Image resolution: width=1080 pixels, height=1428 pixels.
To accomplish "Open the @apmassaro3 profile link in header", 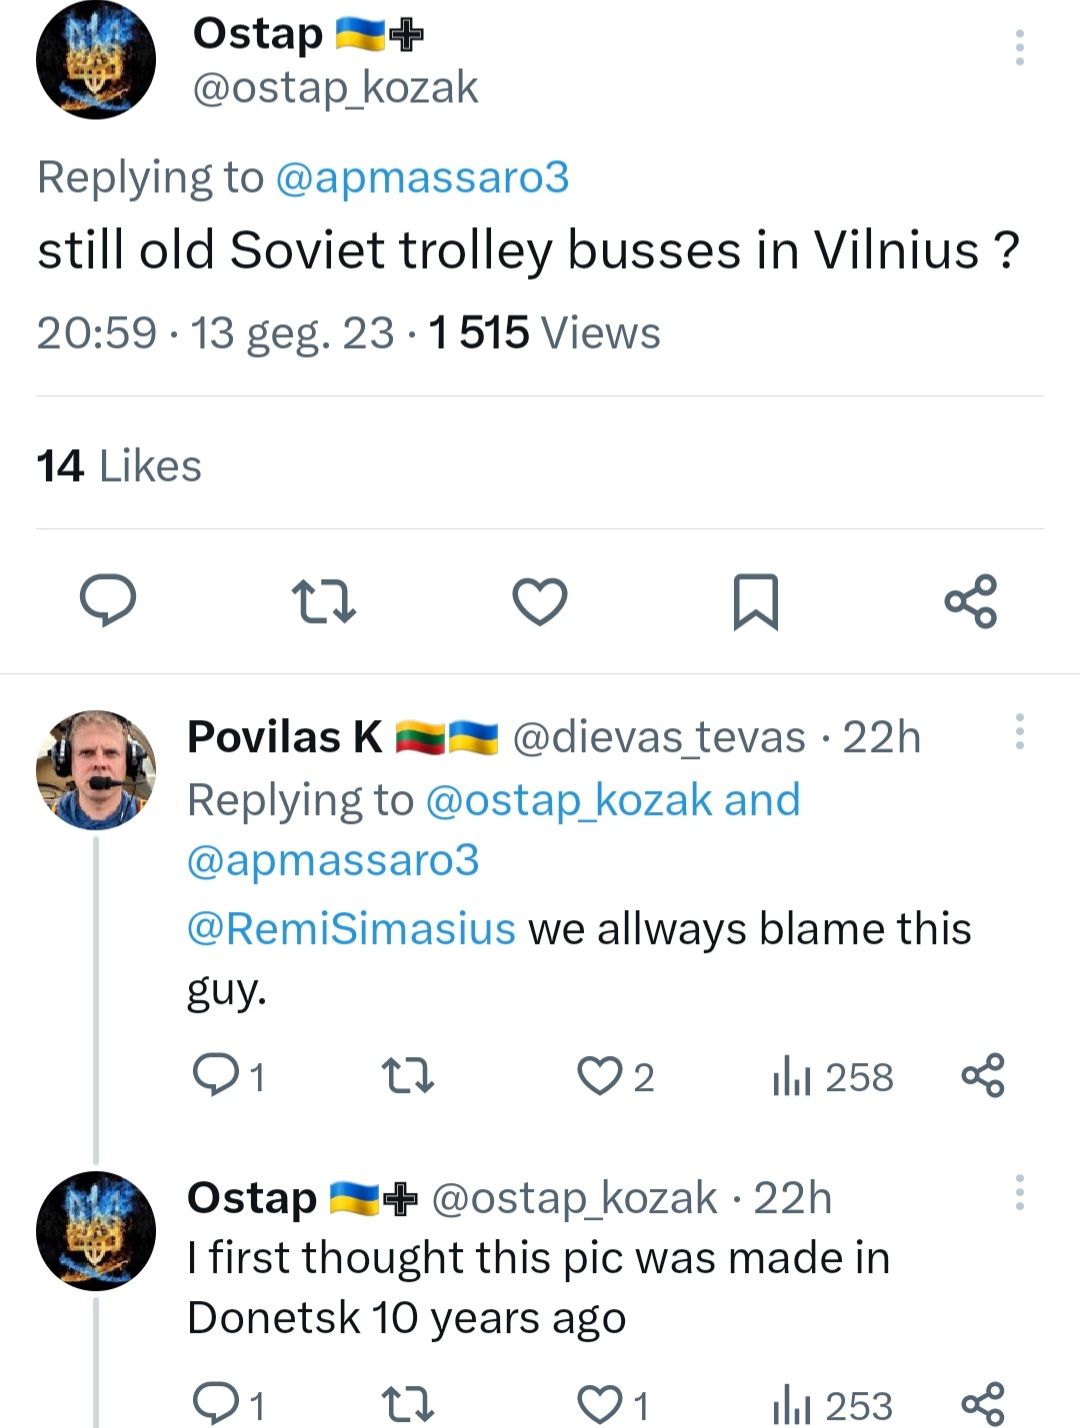I will click(x=421, y=178).
